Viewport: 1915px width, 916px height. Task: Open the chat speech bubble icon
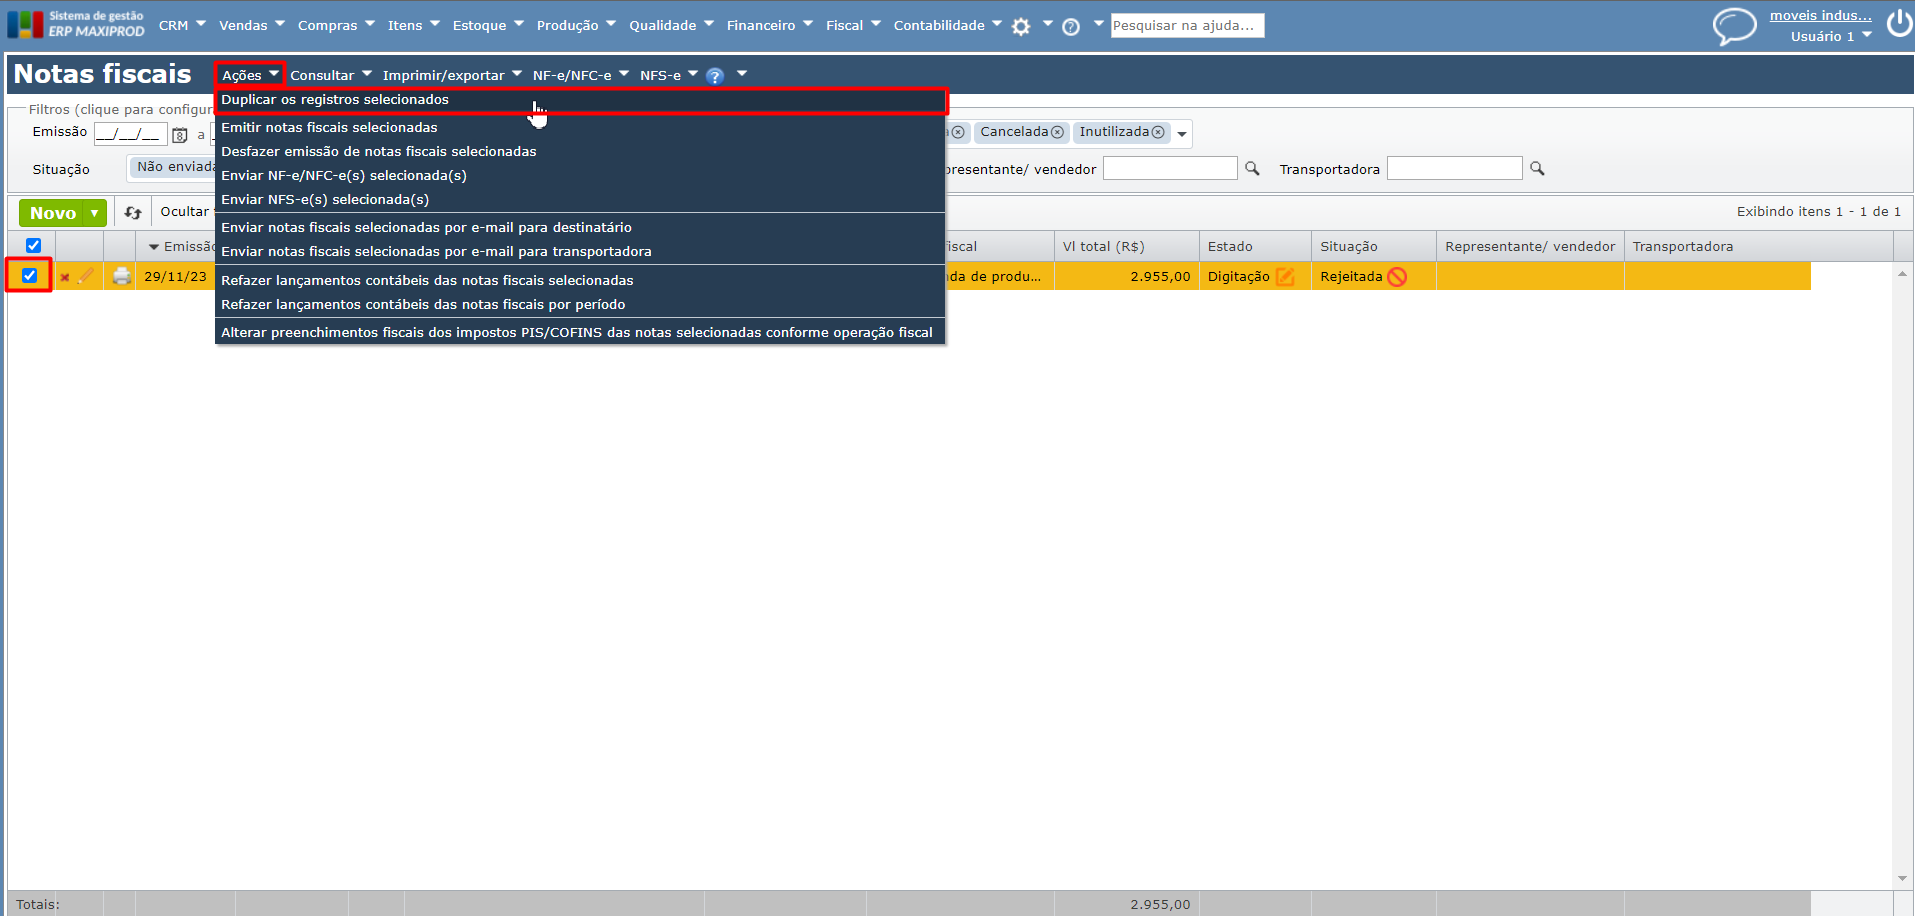tap(1735, 26)
